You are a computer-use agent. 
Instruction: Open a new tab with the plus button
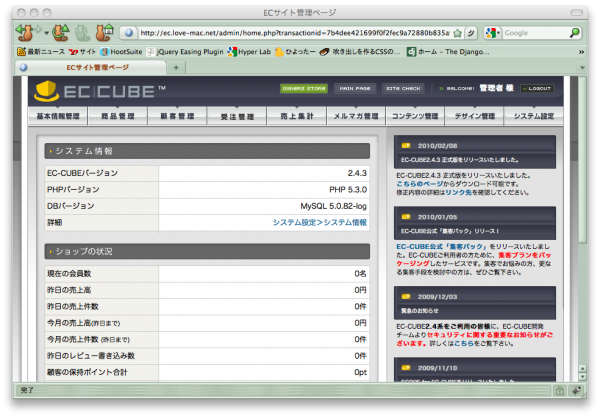(x=176, y=68)
